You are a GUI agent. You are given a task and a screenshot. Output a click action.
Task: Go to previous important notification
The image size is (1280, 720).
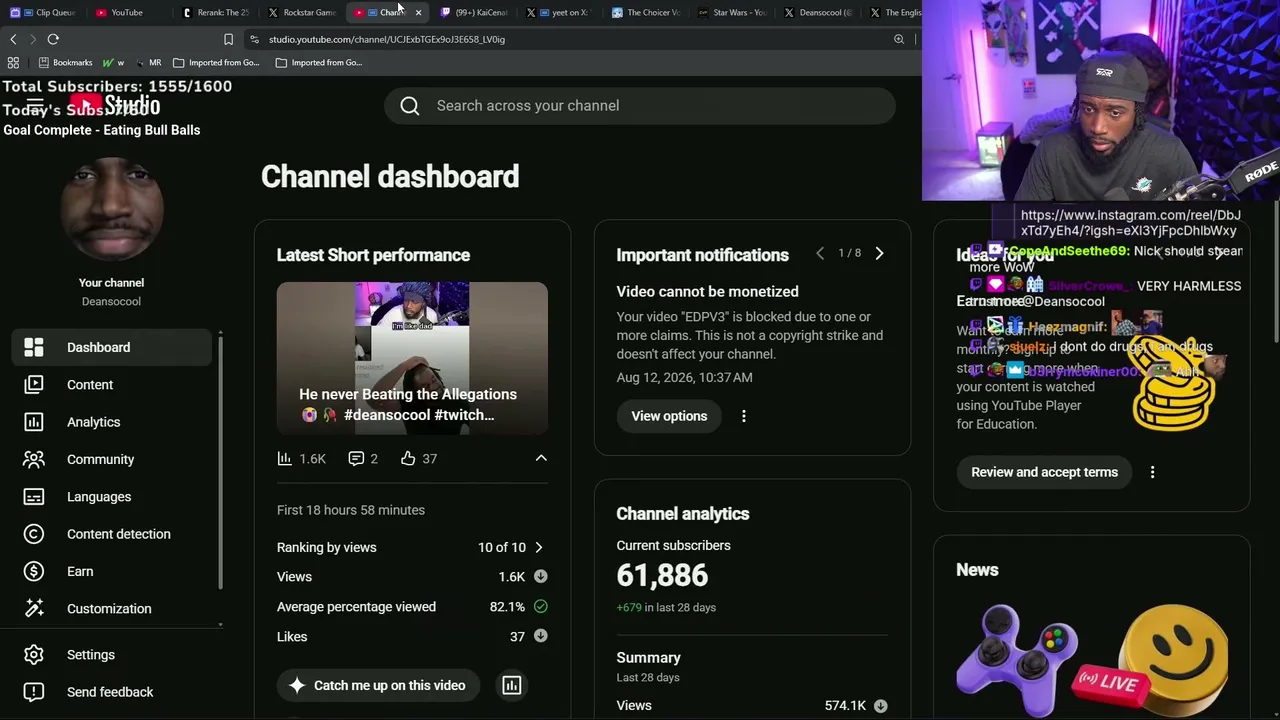[x=820, y=254]
